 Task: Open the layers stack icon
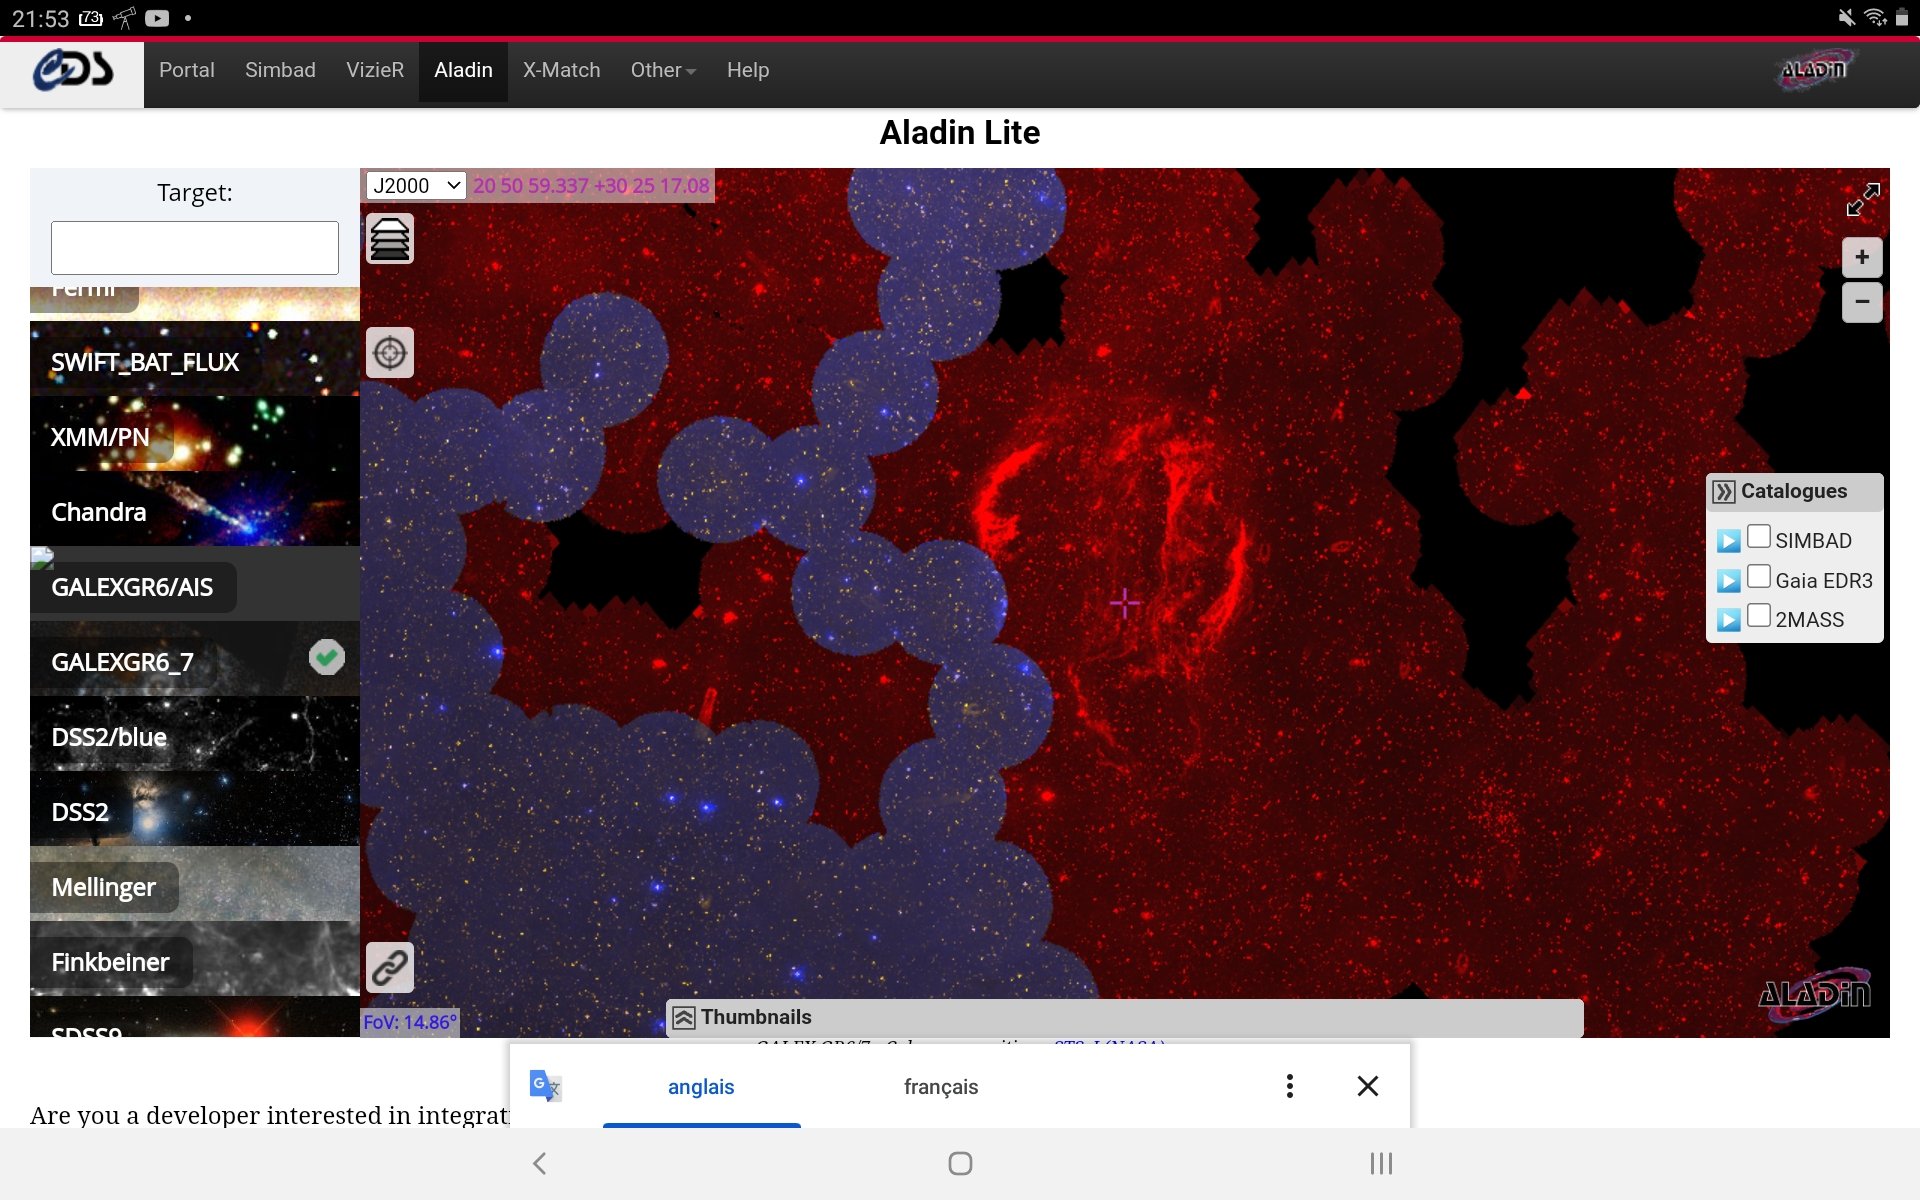click(390, 239)
